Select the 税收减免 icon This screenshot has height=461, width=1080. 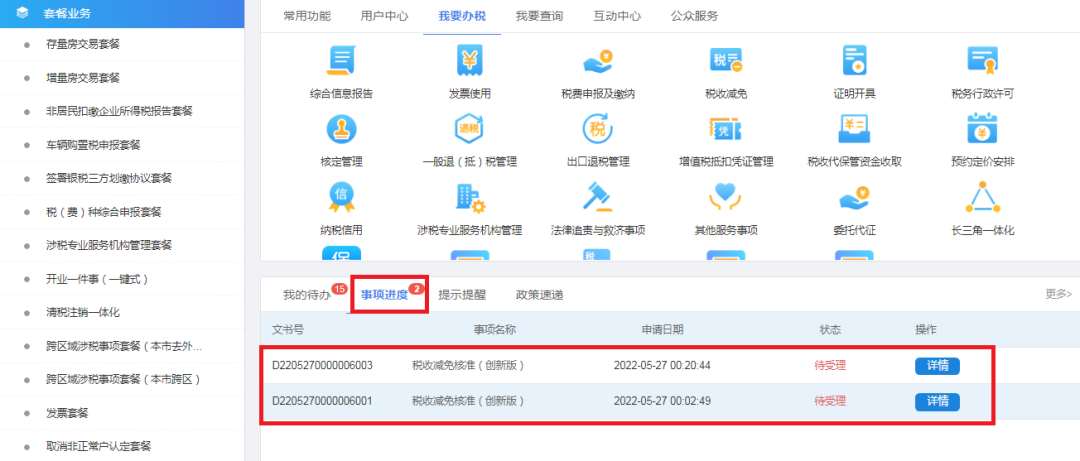(x=725, y=62)
